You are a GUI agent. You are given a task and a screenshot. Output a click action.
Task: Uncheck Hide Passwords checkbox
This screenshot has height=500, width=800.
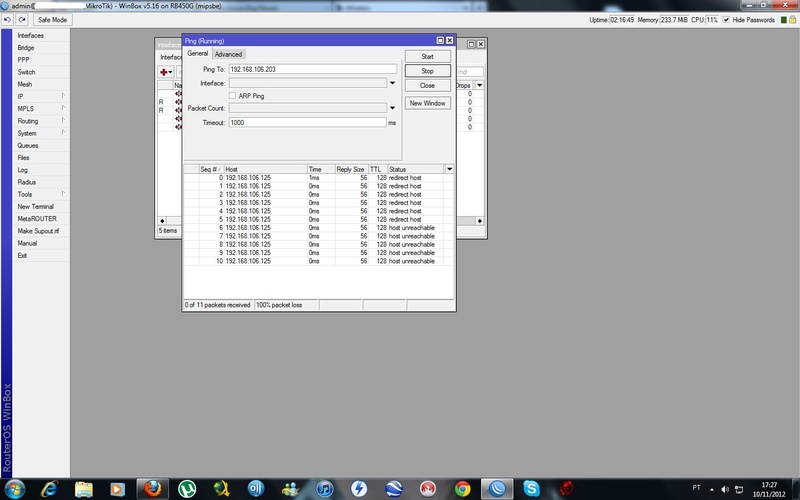726,20
